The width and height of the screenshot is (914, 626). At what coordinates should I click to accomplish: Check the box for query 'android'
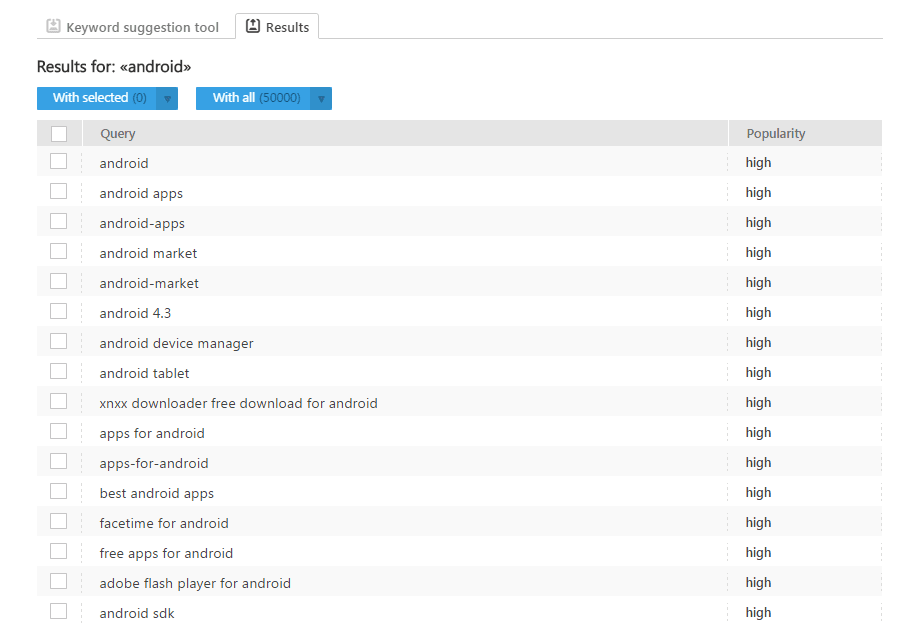(58, 161)
